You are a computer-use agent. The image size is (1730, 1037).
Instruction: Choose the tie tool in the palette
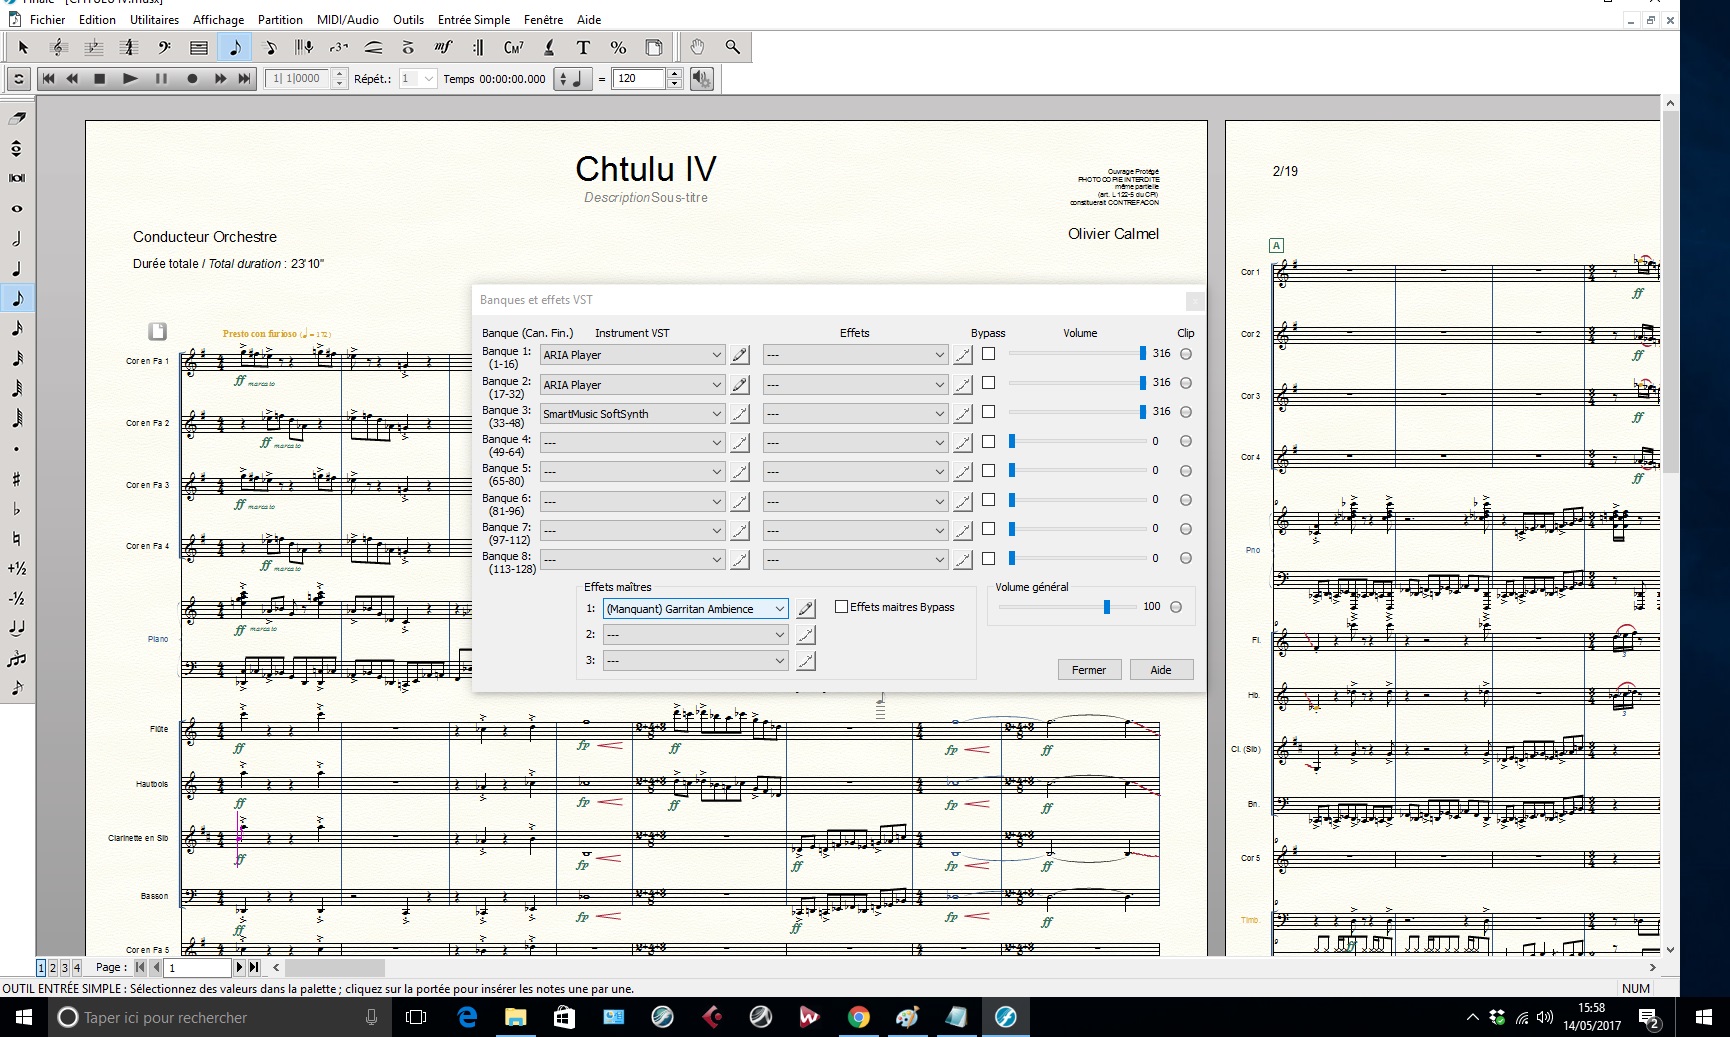click(x=17, y=629)
